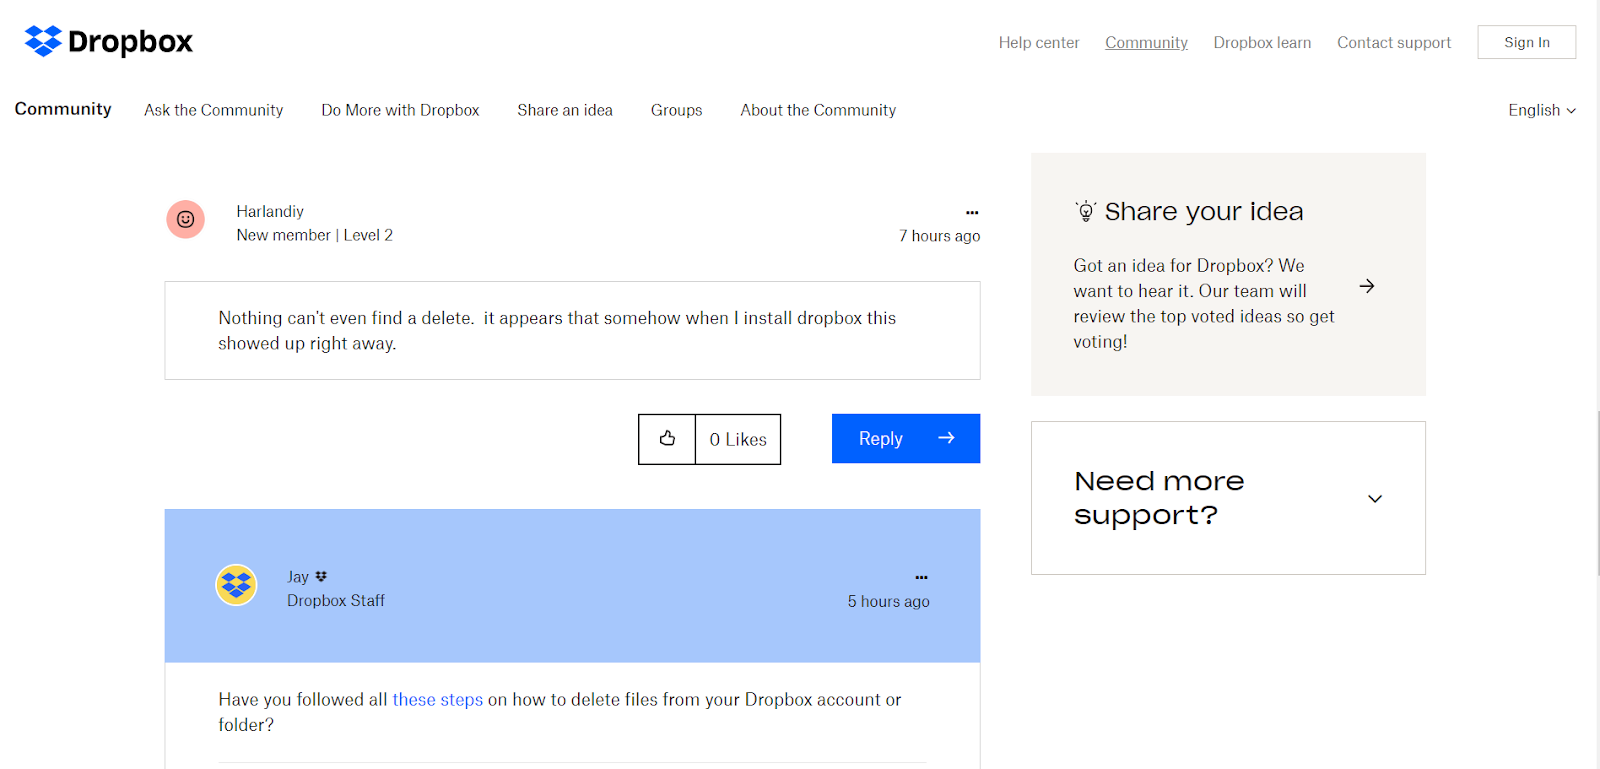Open the Share an idea menu item
Image resolution: width=1600 pixels, height=769 pixels.
[x=565, y=110]
